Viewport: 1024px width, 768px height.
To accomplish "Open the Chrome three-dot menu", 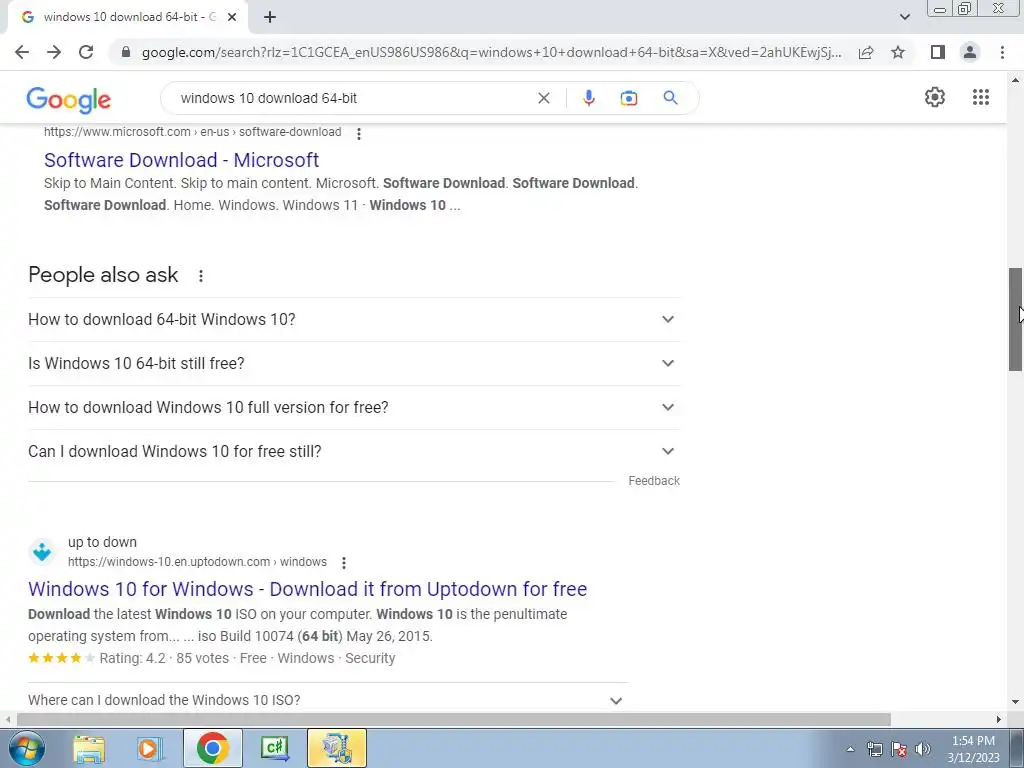I will pos(1002,52).
